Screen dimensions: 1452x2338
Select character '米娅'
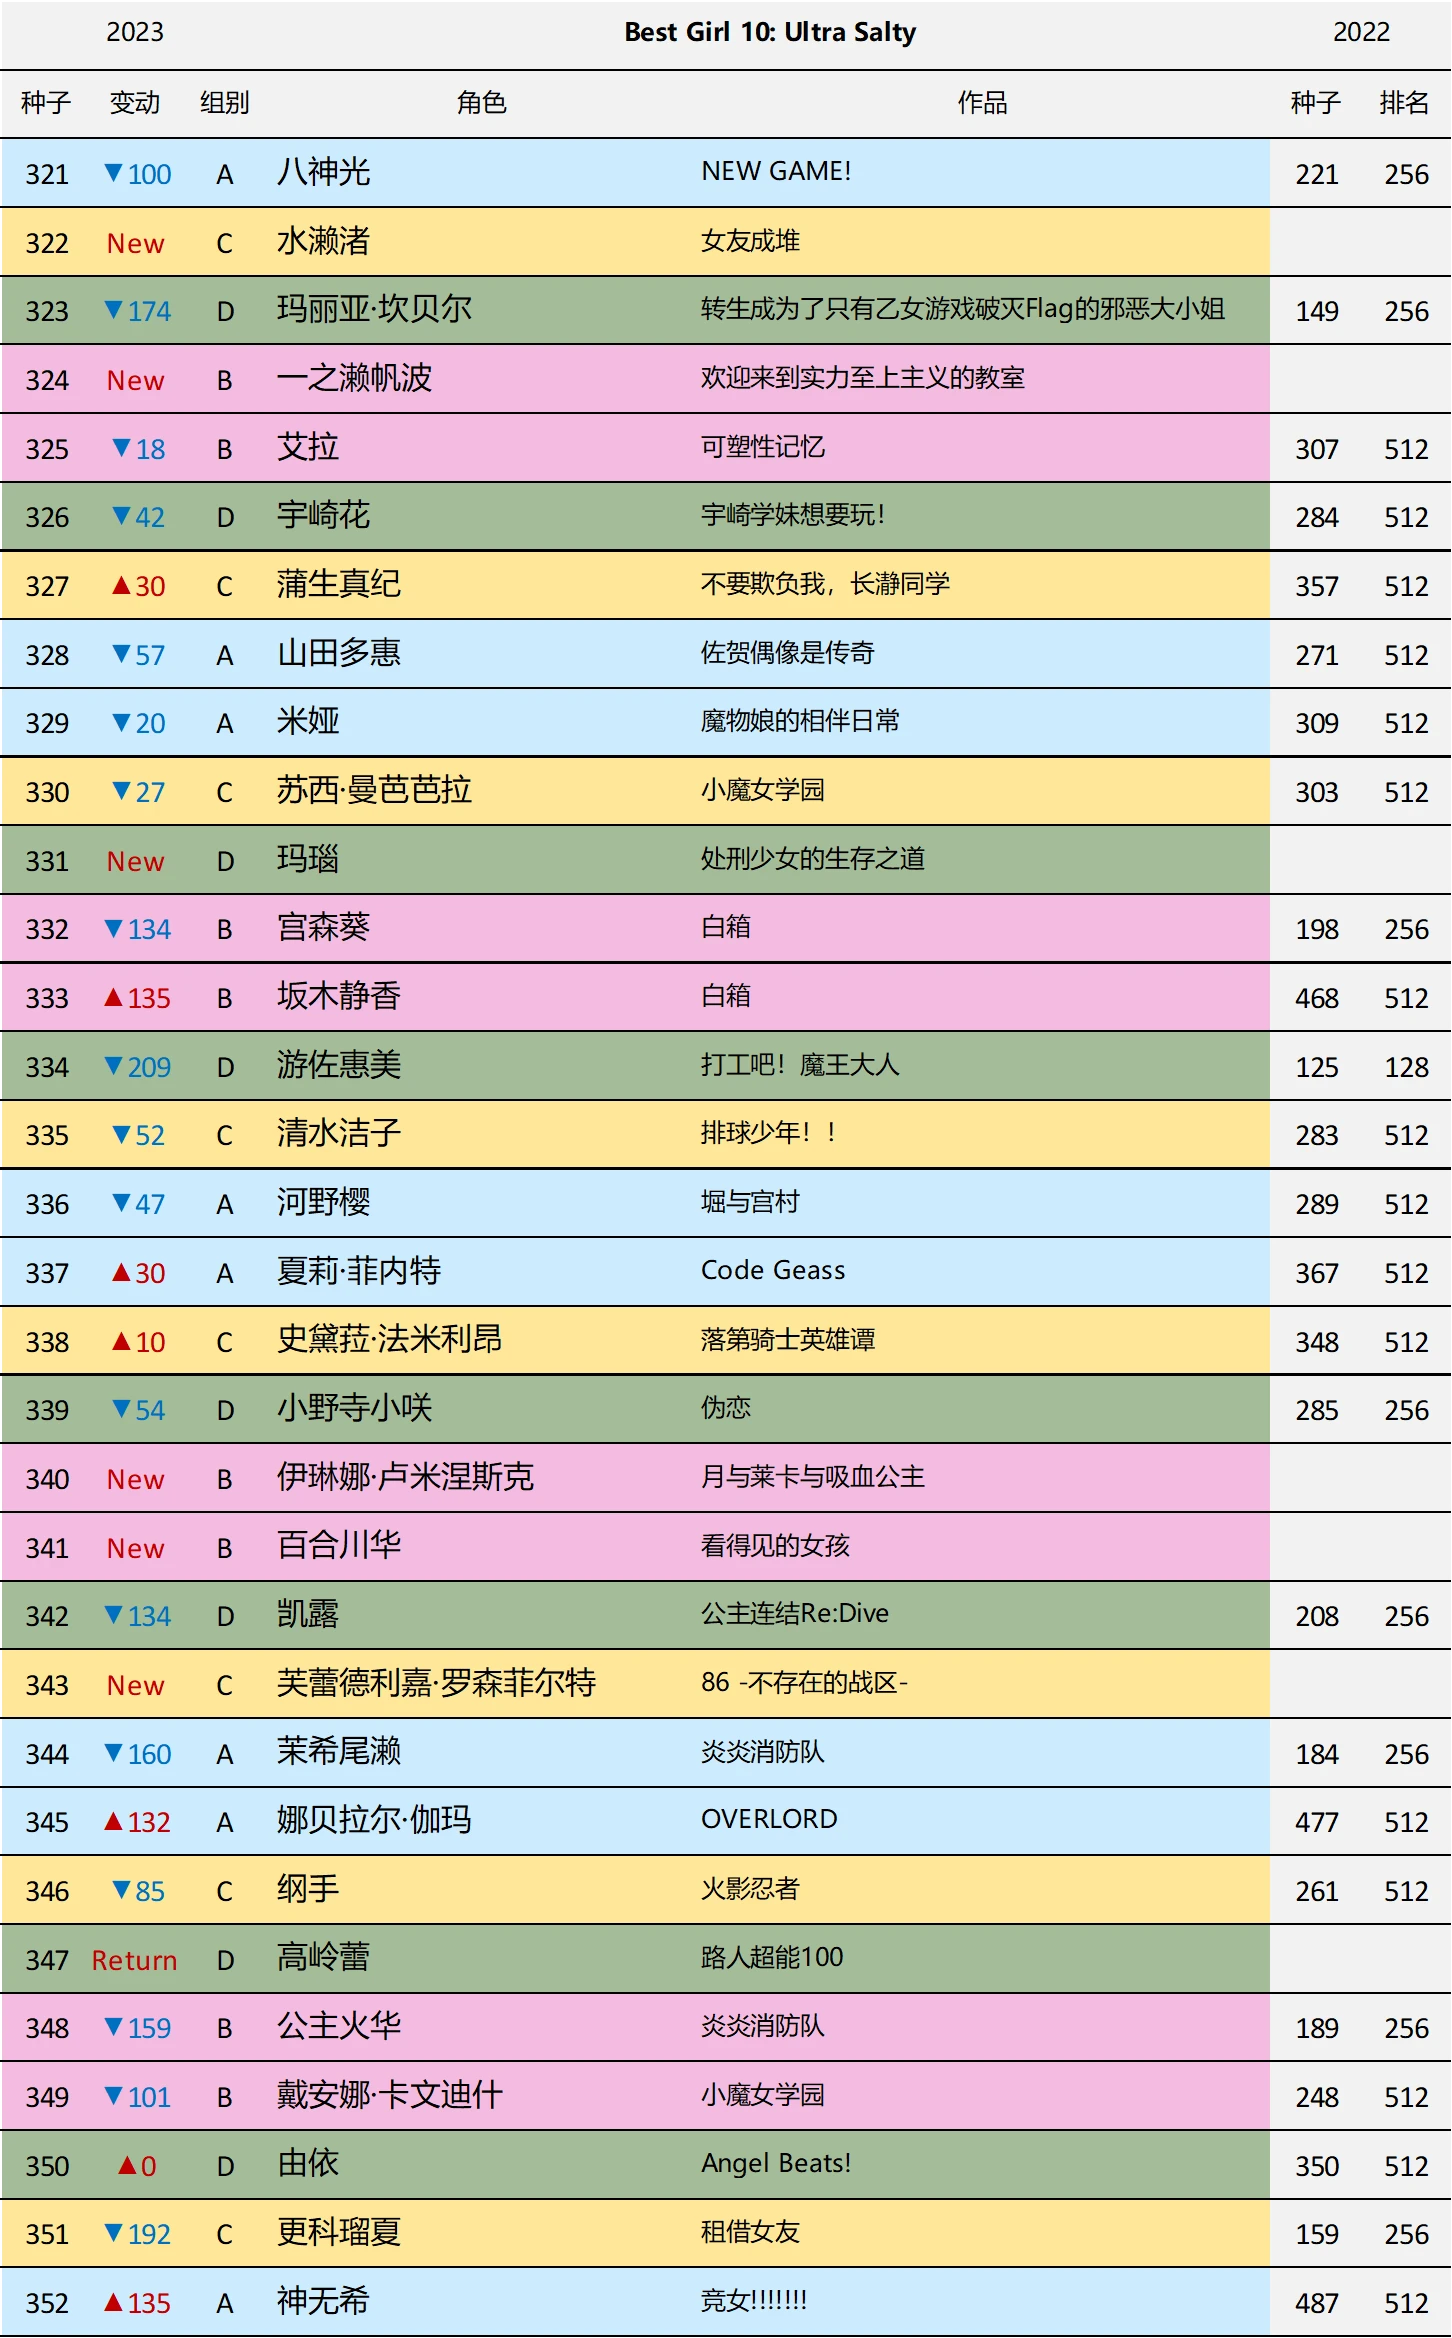pos(308,722)
